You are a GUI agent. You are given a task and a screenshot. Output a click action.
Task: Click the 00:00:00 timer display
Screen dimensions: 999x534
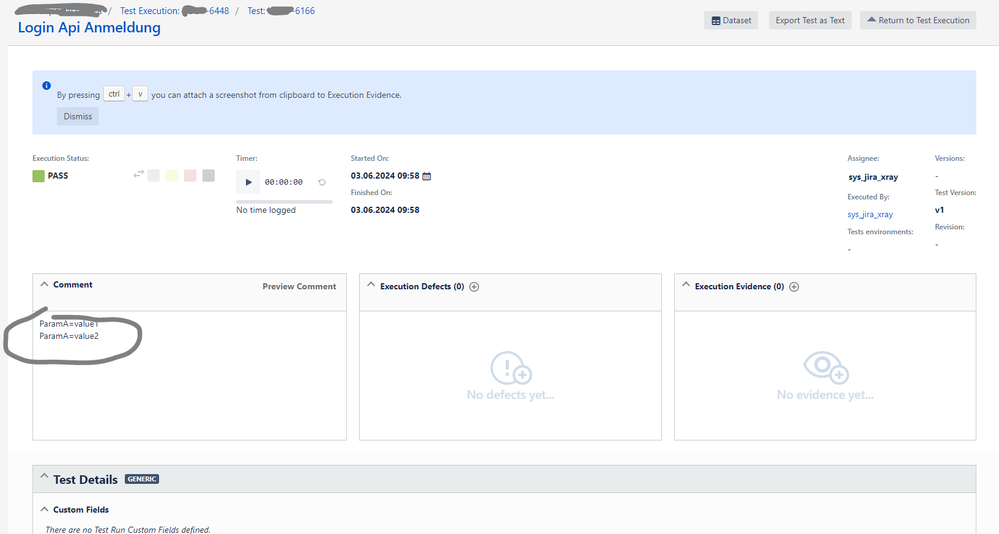(x=284, y=182)
